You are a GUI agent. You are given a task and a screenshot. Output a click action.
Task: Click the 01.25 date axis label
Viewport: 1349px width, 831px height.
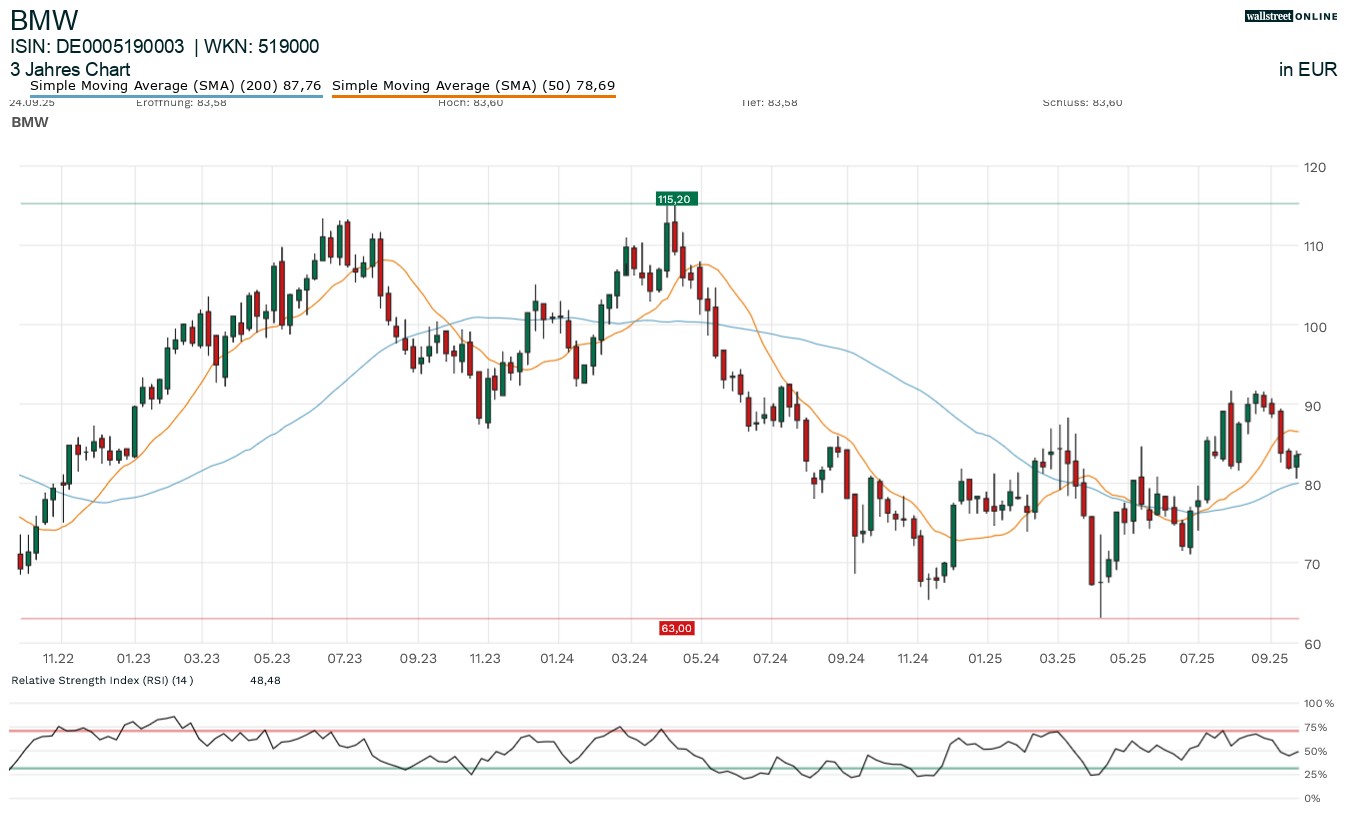tap(986, 658)
